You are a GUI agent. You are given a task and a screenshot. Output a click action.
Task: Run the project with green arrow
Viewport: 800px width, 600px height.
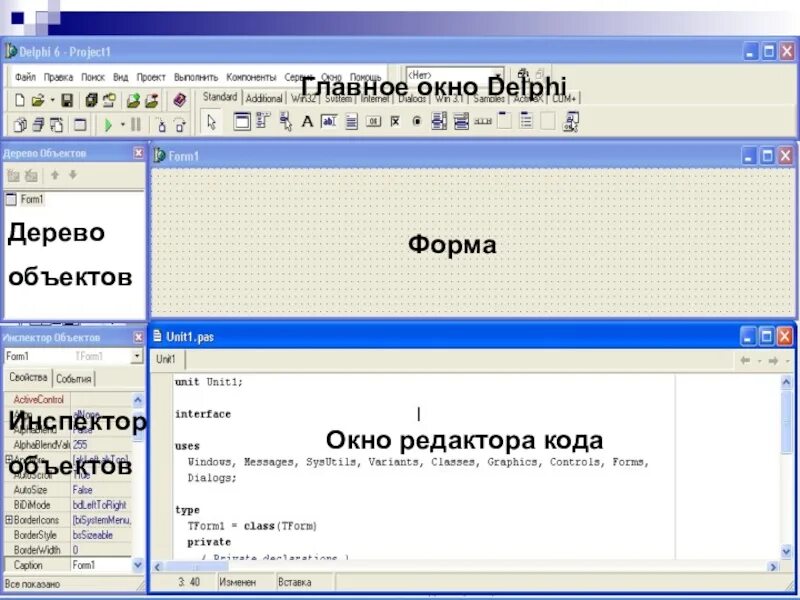(x=108, y=124)
